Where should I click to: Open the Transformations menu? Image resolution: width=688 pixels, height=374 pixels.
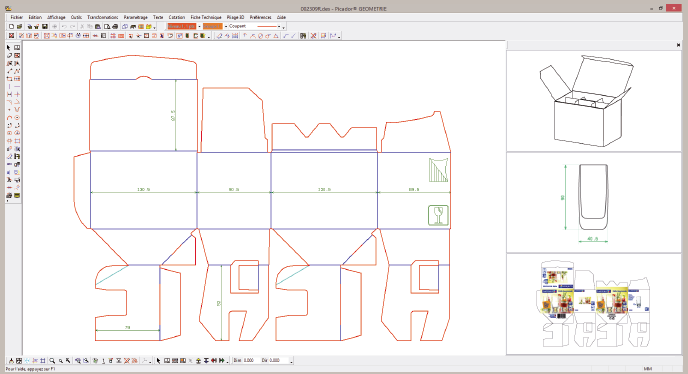click(x=103, y=17)
